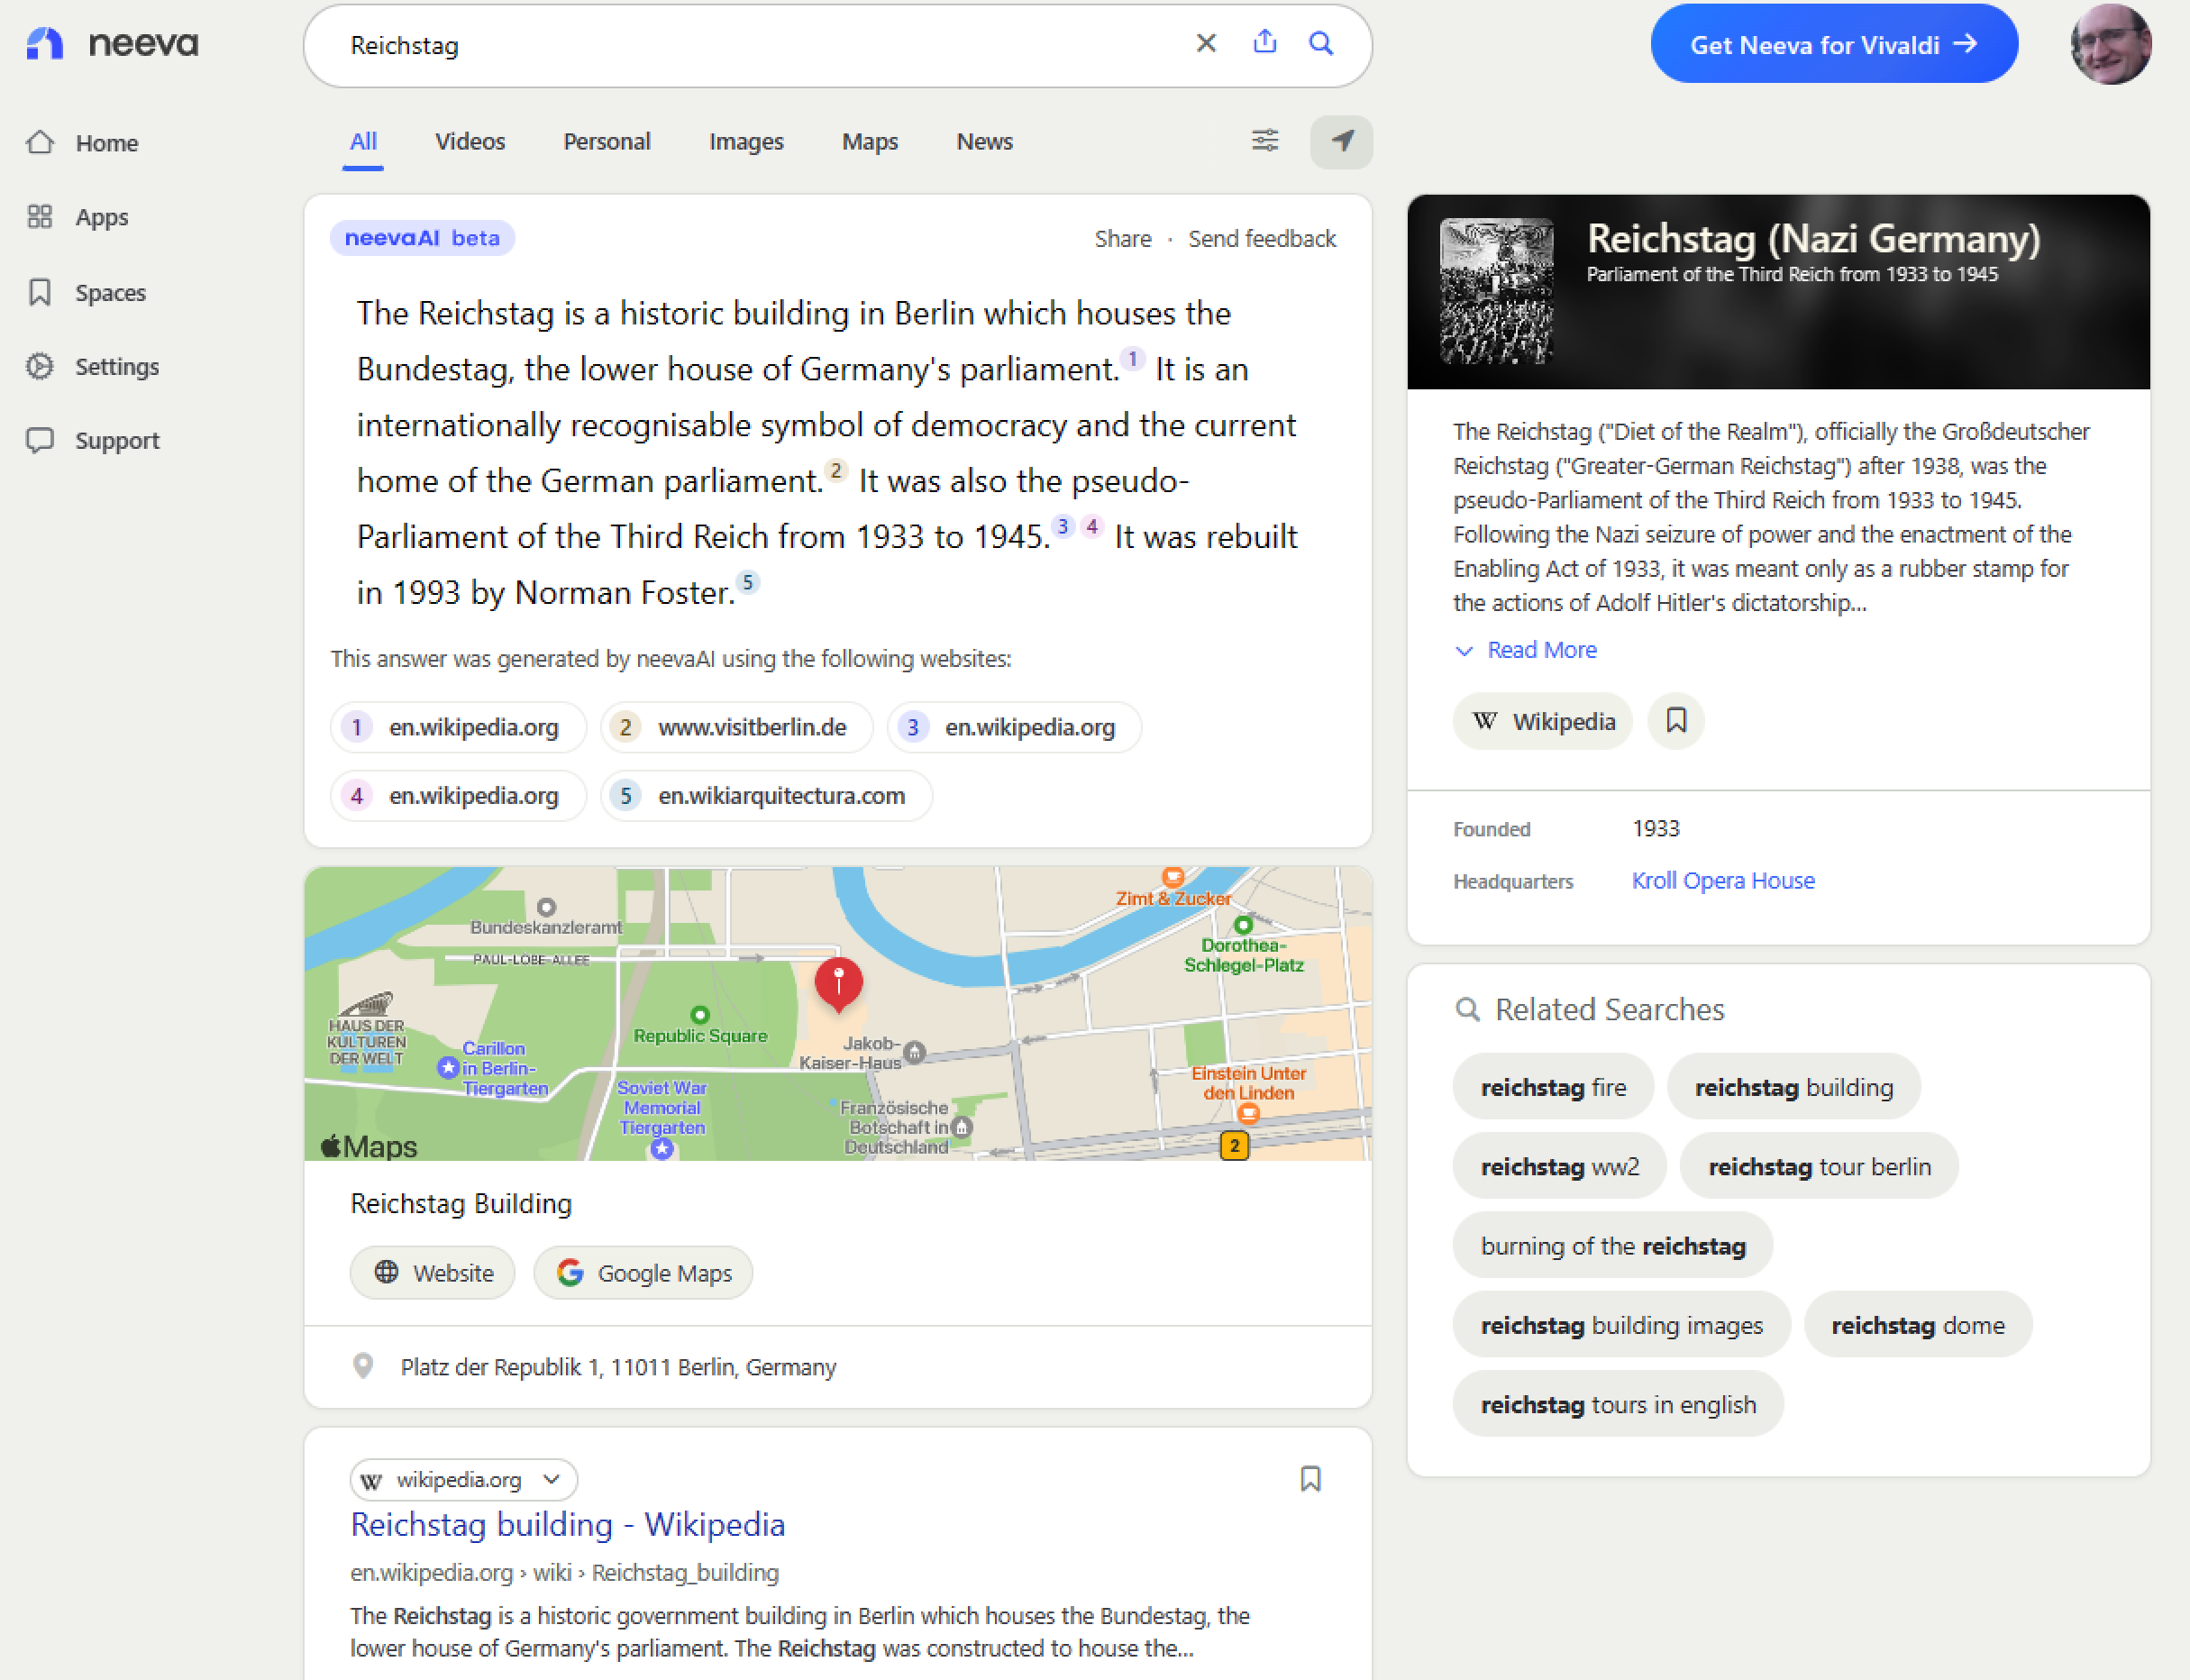
Task: Clear the search box with X icon
Action: click(x=1206, y=44)
